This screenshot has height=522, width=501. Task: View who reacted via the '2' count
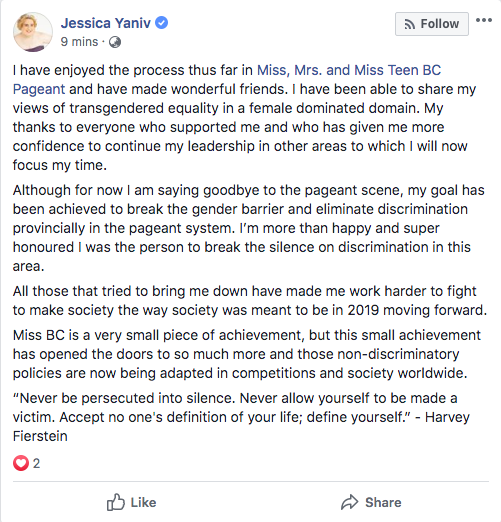pyautogui.click(x=36, y=463)
